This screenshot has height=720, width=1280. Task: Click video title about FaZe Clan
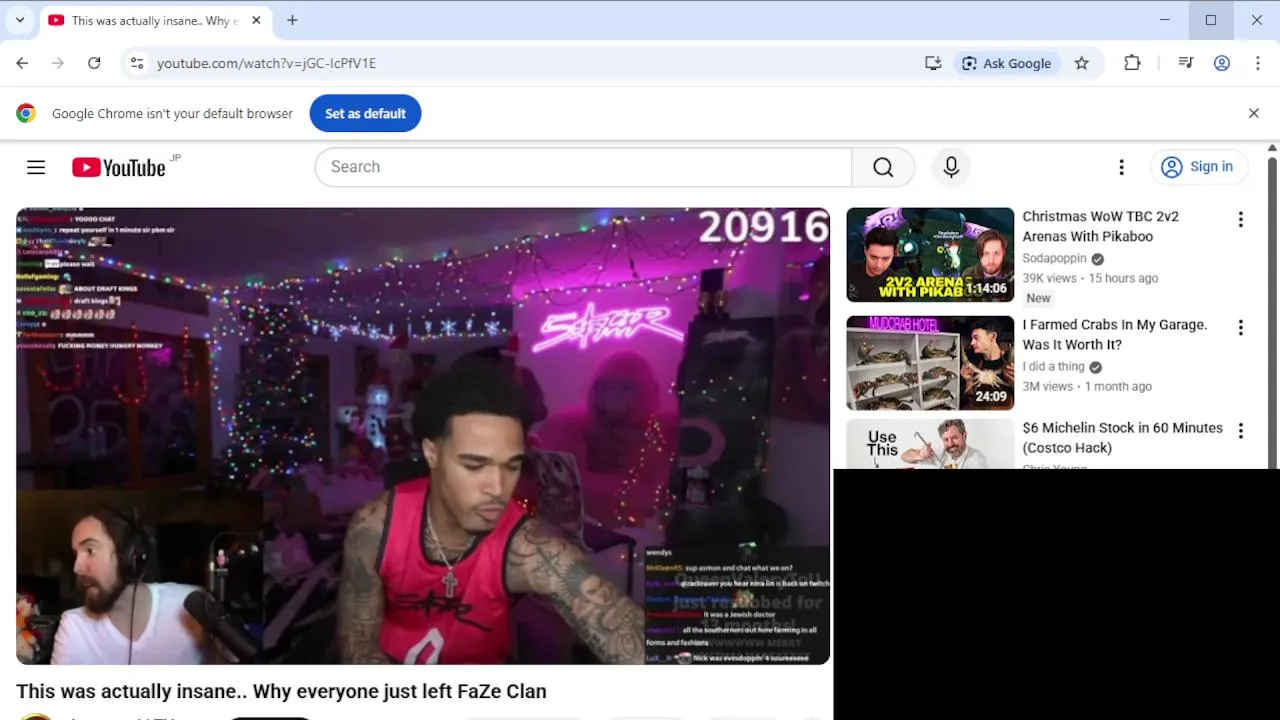(x=281, y=691)
